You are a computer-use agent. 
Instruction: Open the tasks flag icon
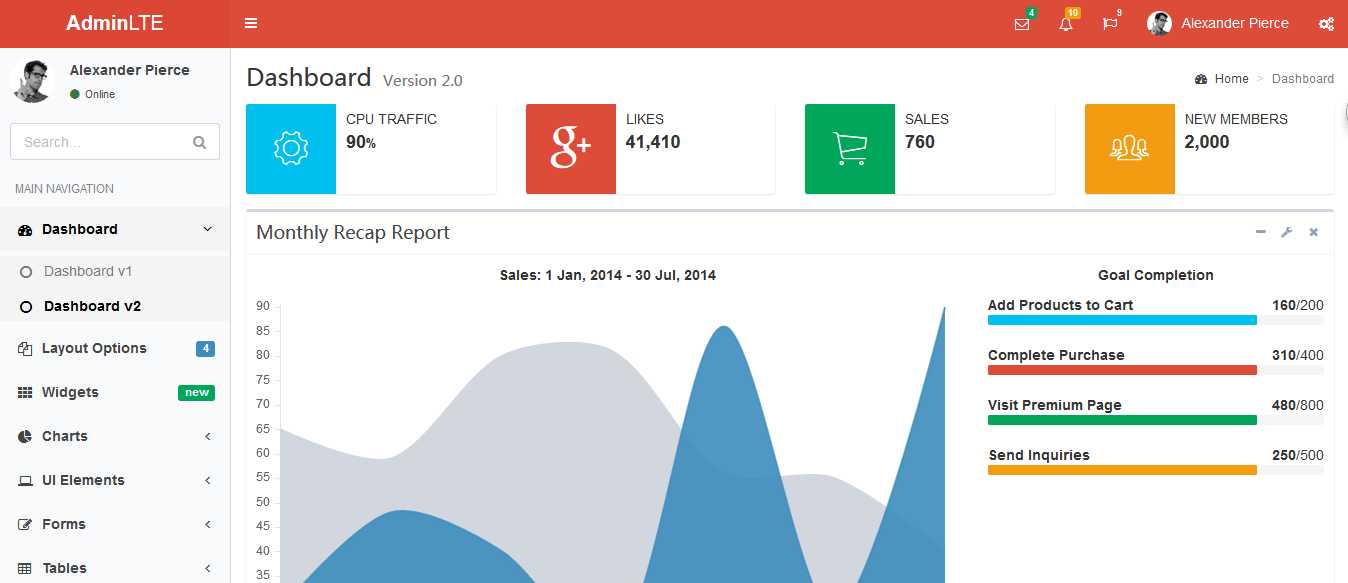[x=1109, y=24]
